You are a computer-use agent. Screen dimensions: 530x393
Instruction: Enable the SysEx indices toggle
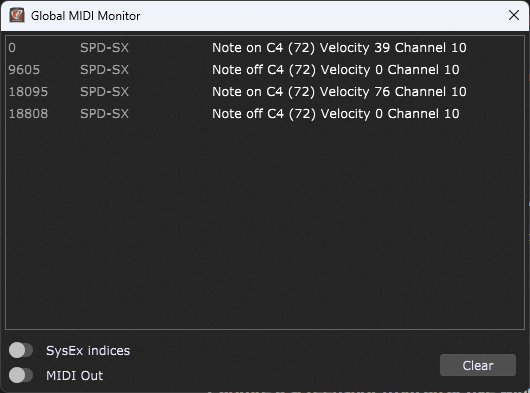click(21, 350)
